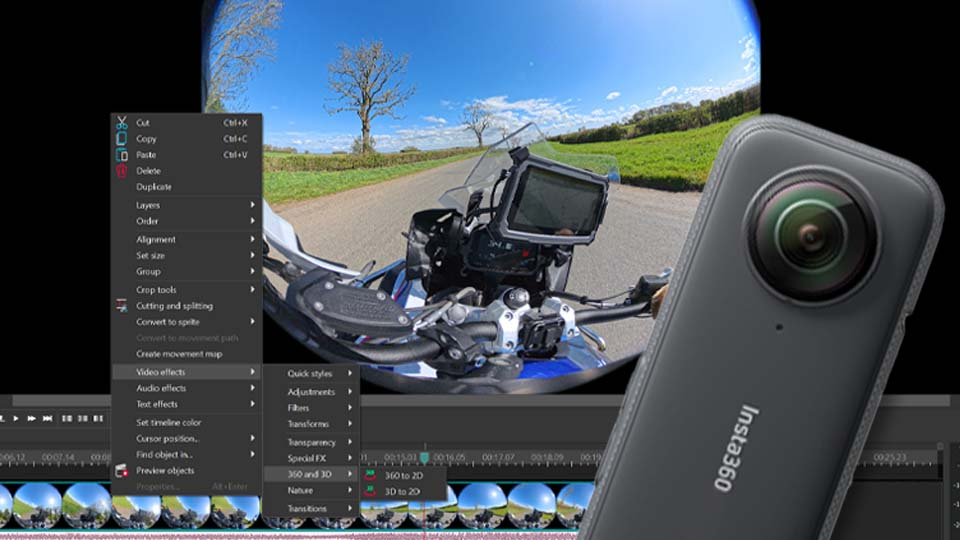Click the Preview objects icon
Image resolution: width=960 pixels, height=540 pixels.
(x=121, y=470)
